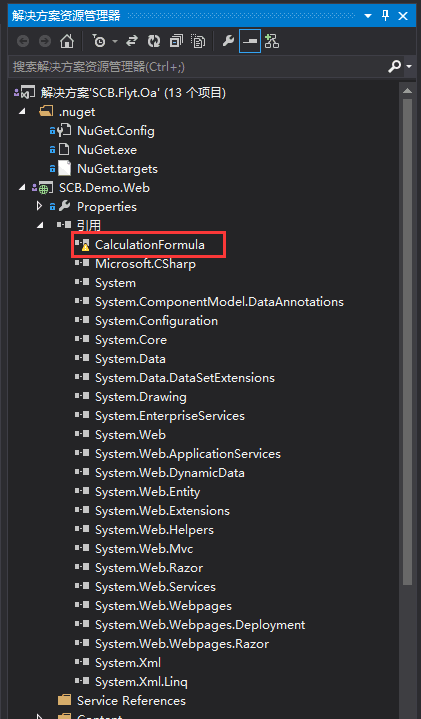Select Service References folder

[x=132, y=701]
